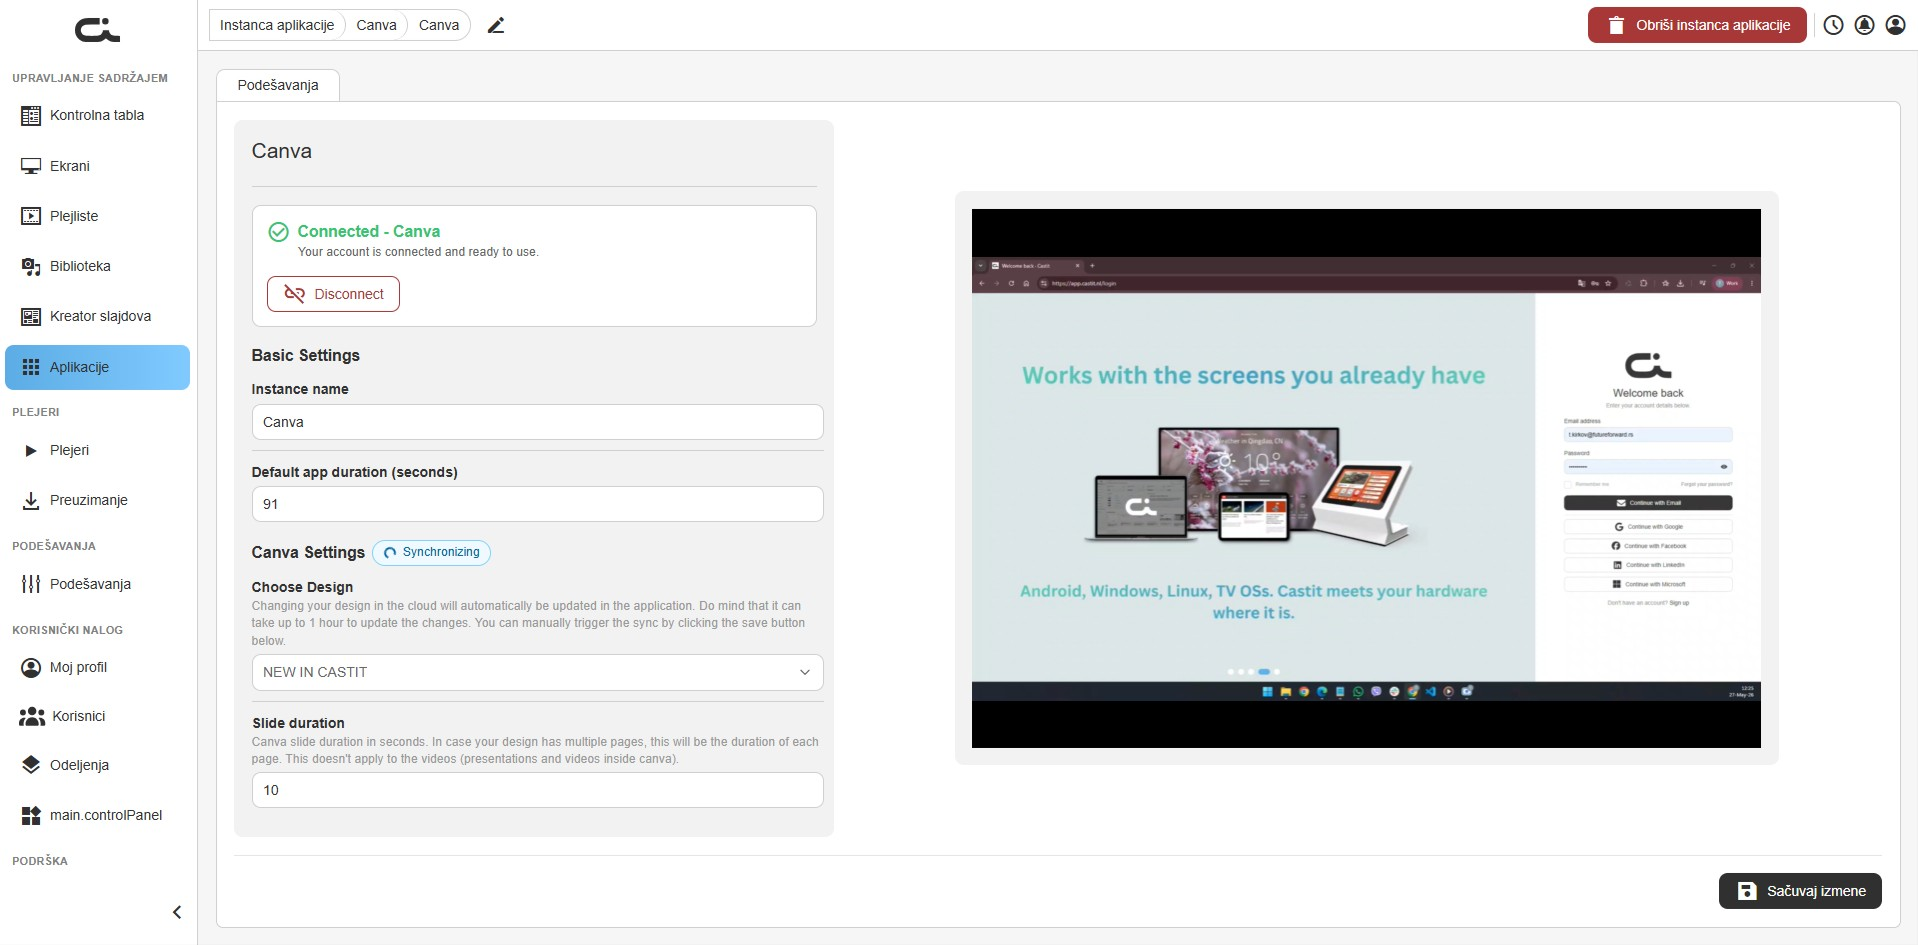The height and width of the screenshot is (945, 1918).
Task: Click the Ekrani monitor icon
Action: 31,166
